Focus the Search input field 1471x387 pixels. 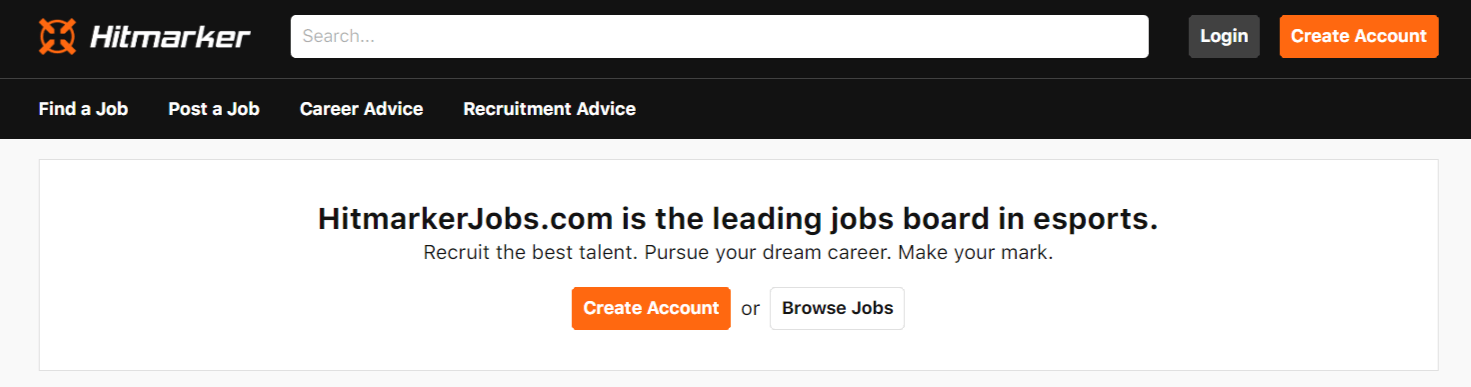(719, 36)
